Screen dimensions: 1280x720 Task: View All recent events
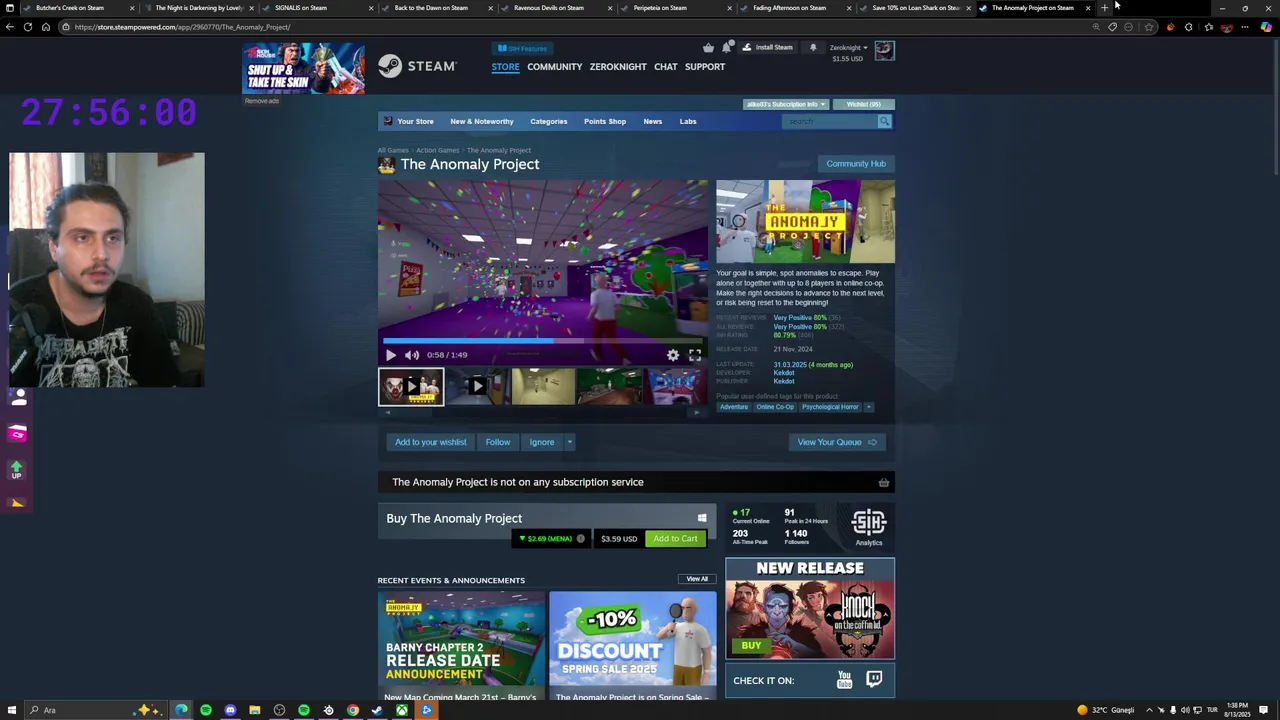coord(697,579)
